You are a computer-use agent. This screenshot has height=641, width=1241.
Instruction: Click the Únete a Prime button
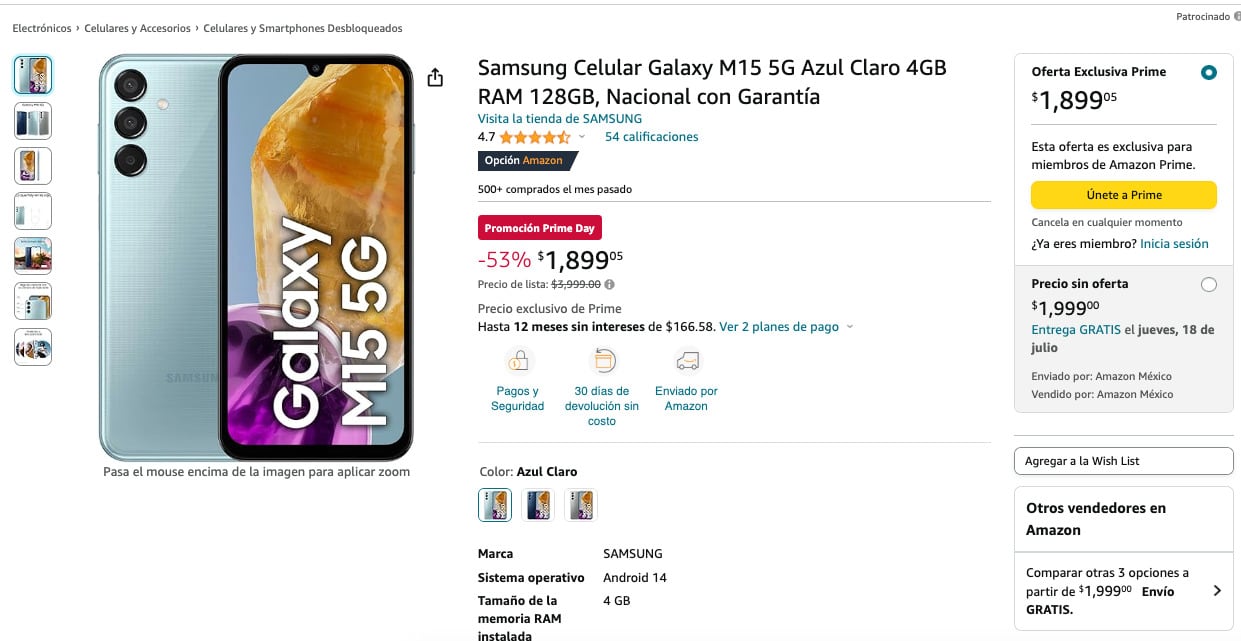point(1124,195)
